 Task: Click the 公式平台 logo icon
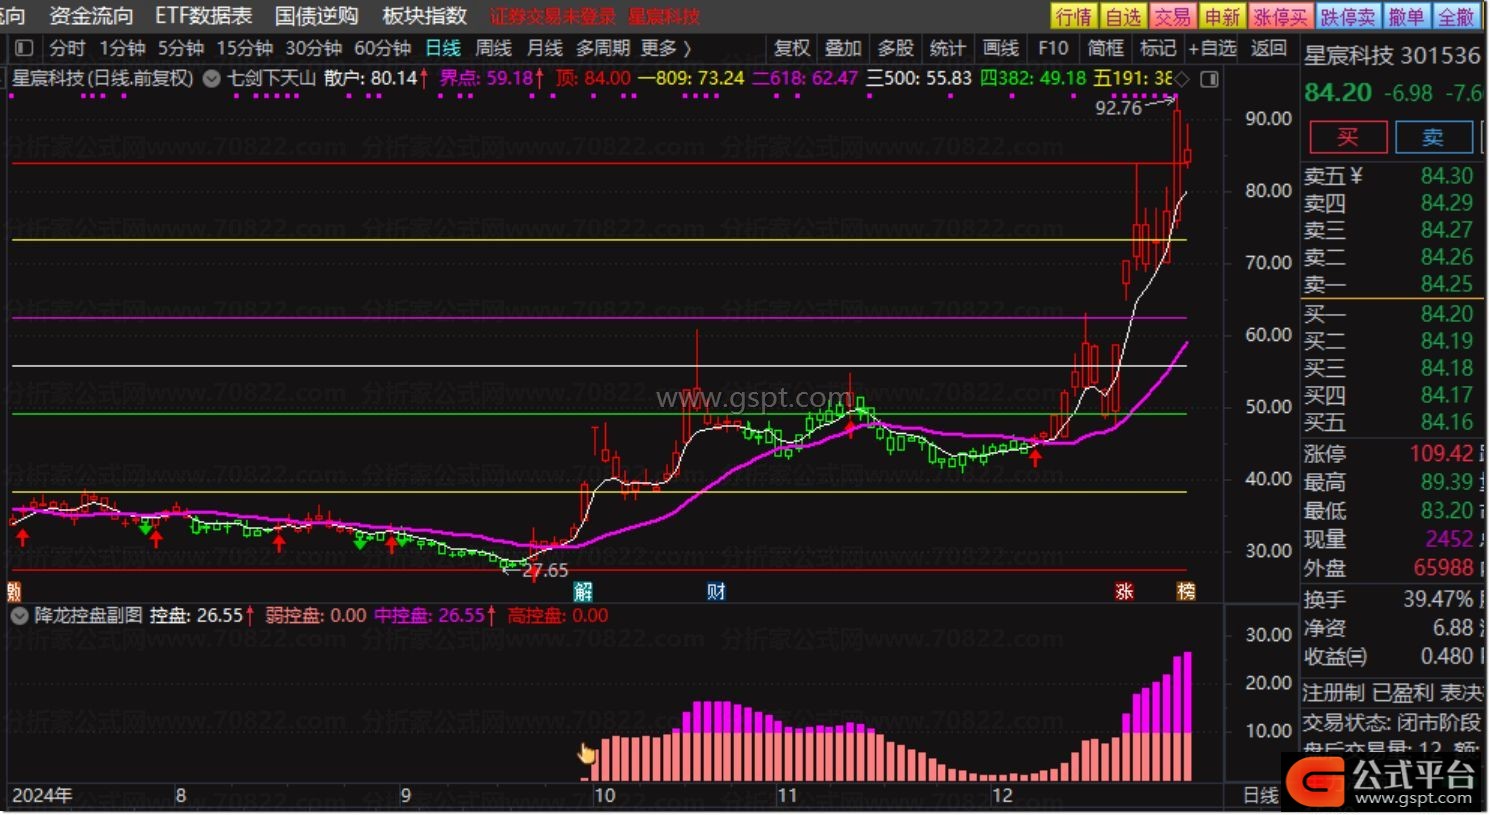1316,781
